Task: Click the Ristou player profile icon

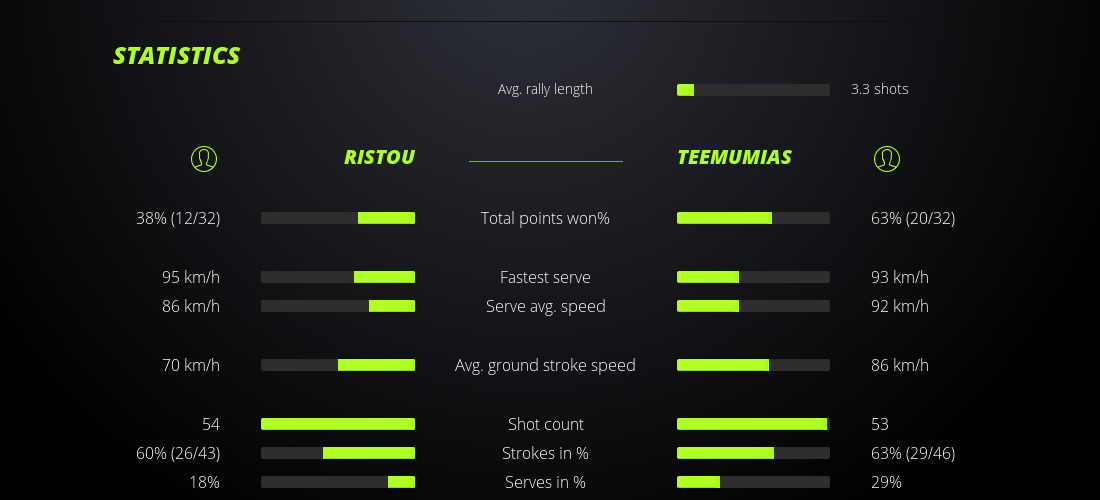Action: pos(204,158)
